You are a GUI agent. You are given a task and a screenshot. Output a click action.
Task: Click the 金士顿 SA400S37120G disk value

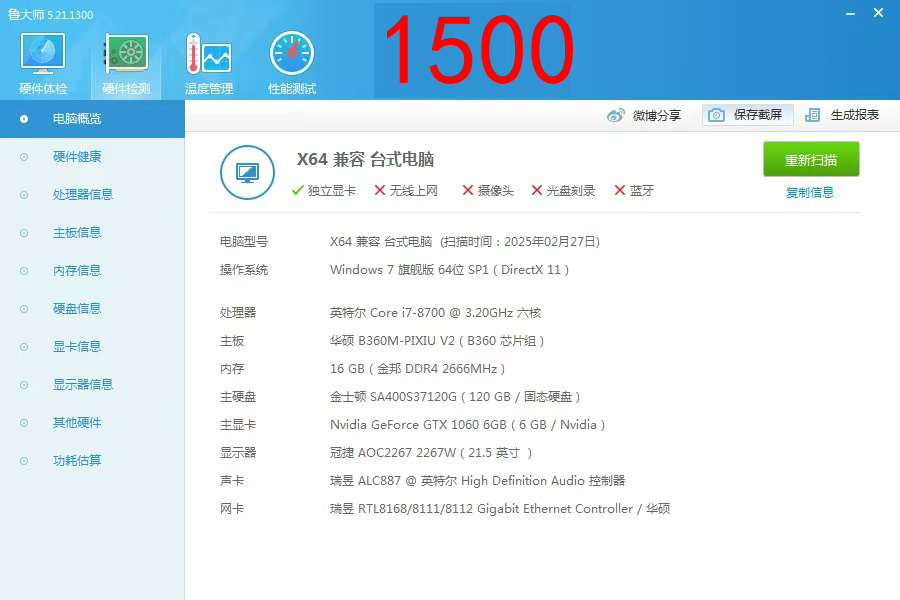(455, 397)
